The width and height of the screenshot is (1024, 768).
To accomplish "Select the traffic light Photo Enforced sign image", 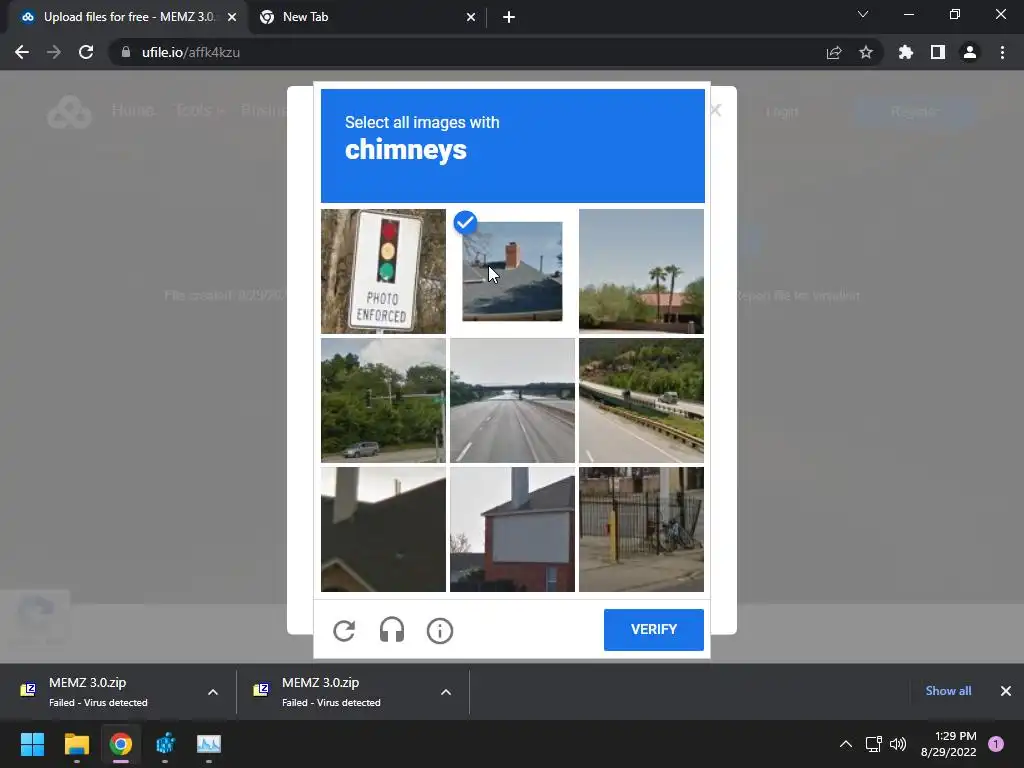I will tap(383, 271).
